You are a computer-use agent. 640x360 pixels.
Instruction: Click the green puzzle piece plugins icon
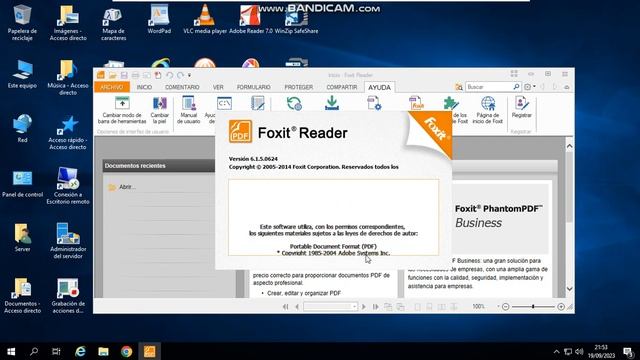coord(451,103)
